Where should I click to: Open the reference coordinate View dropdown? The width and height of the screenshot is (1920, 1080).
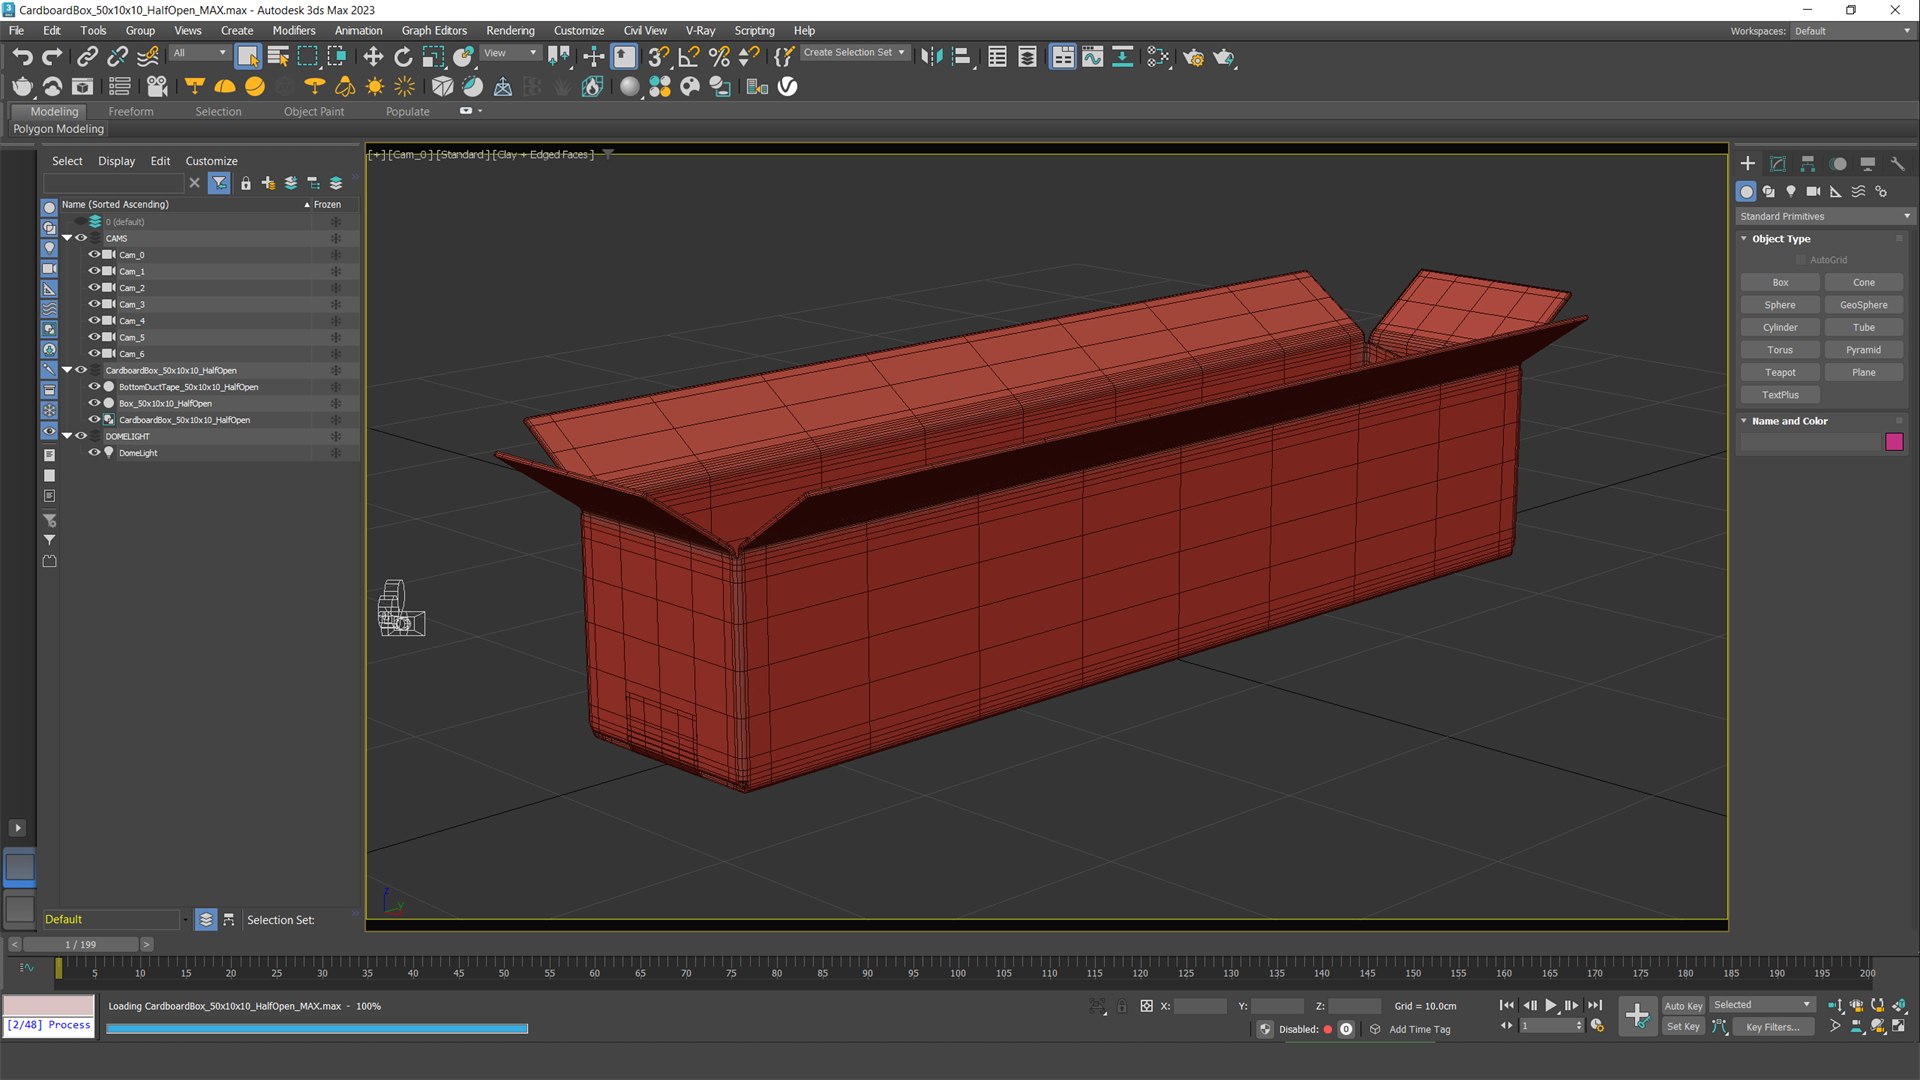point(511,53)
